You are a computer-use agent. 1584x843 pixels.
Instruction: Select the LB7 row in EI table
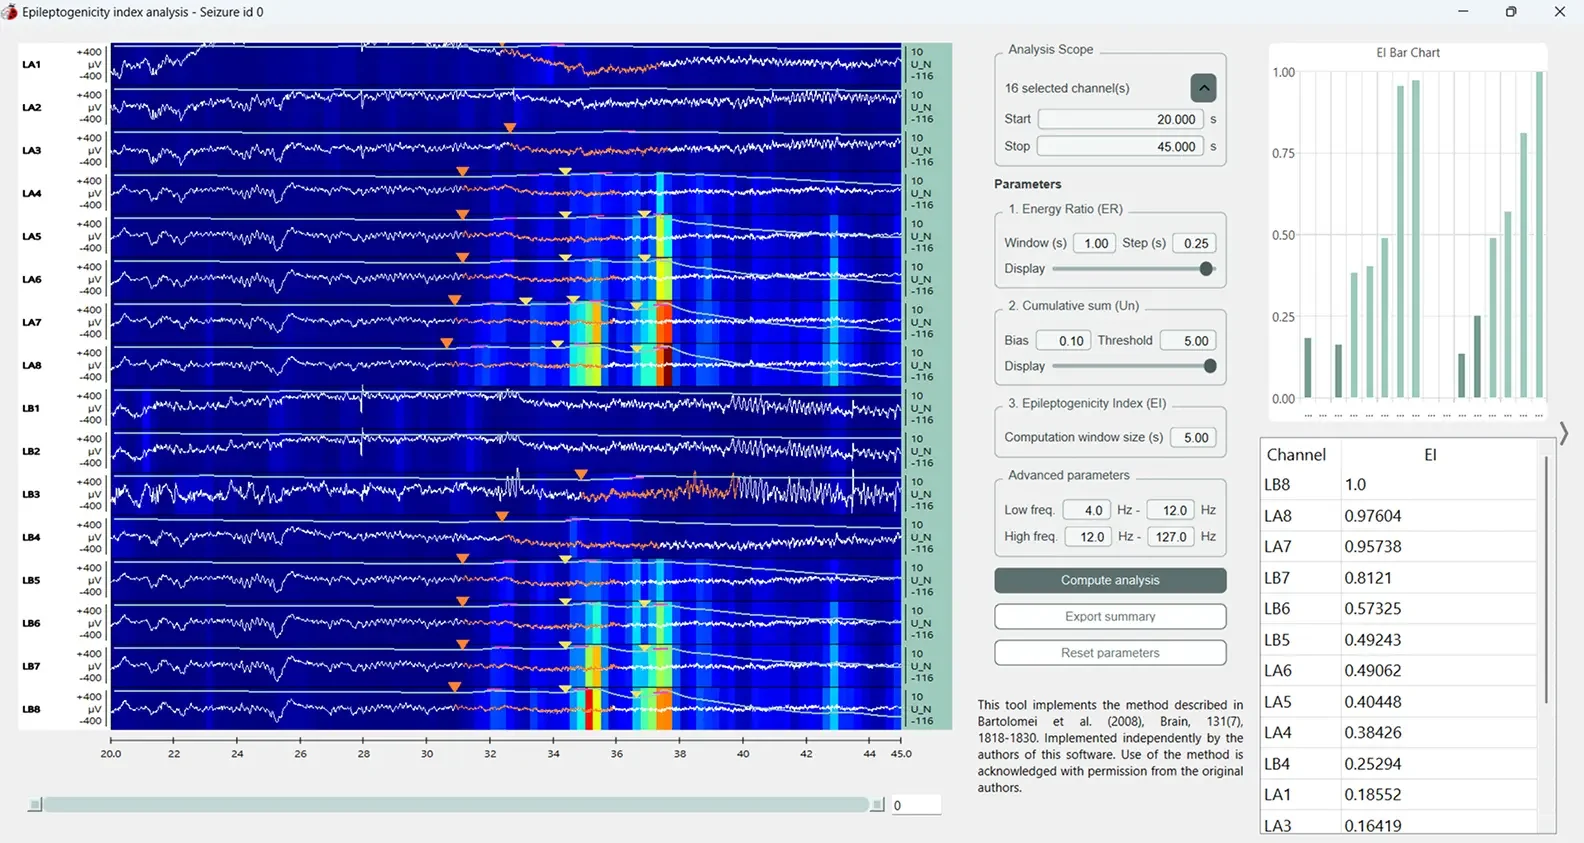click(1399, 578)
